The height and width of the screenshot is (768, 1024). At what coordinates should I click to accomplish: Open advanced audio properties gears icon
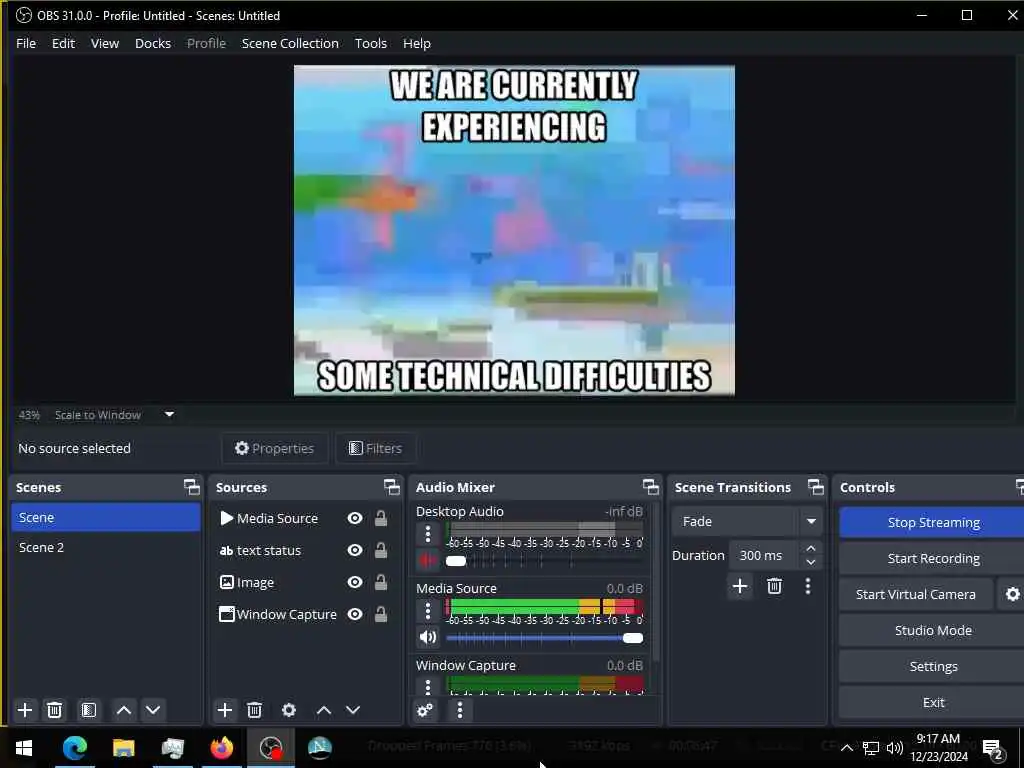tap(425, 710)
